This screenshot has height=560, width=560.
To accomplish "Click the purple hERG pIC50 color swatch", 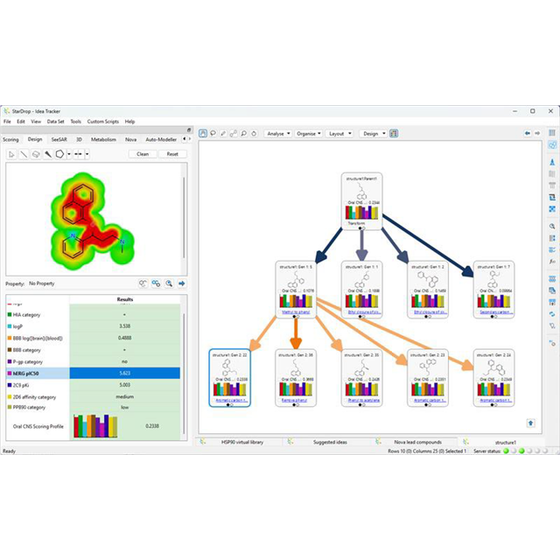I will pyautogui.click(x=10, y=373).
